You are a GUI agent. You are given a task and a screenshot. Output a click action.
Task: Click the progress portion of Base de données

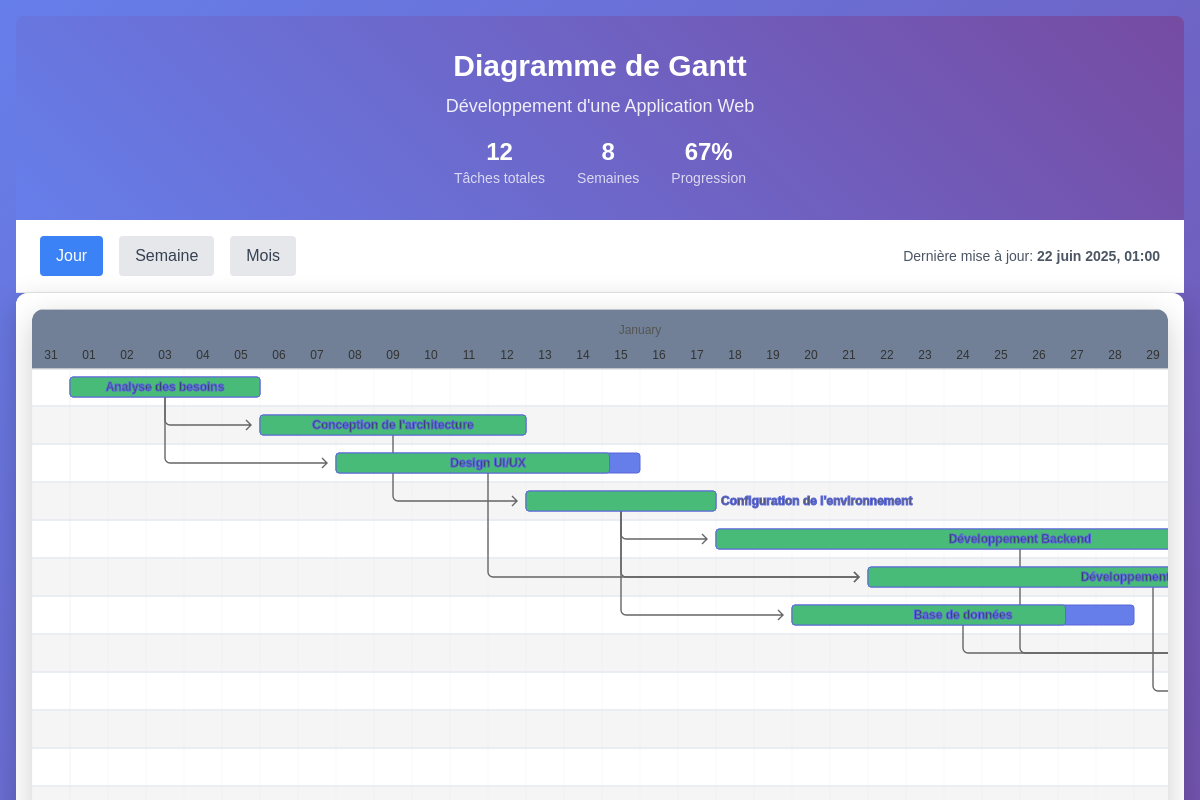[x=1100, y=614]
